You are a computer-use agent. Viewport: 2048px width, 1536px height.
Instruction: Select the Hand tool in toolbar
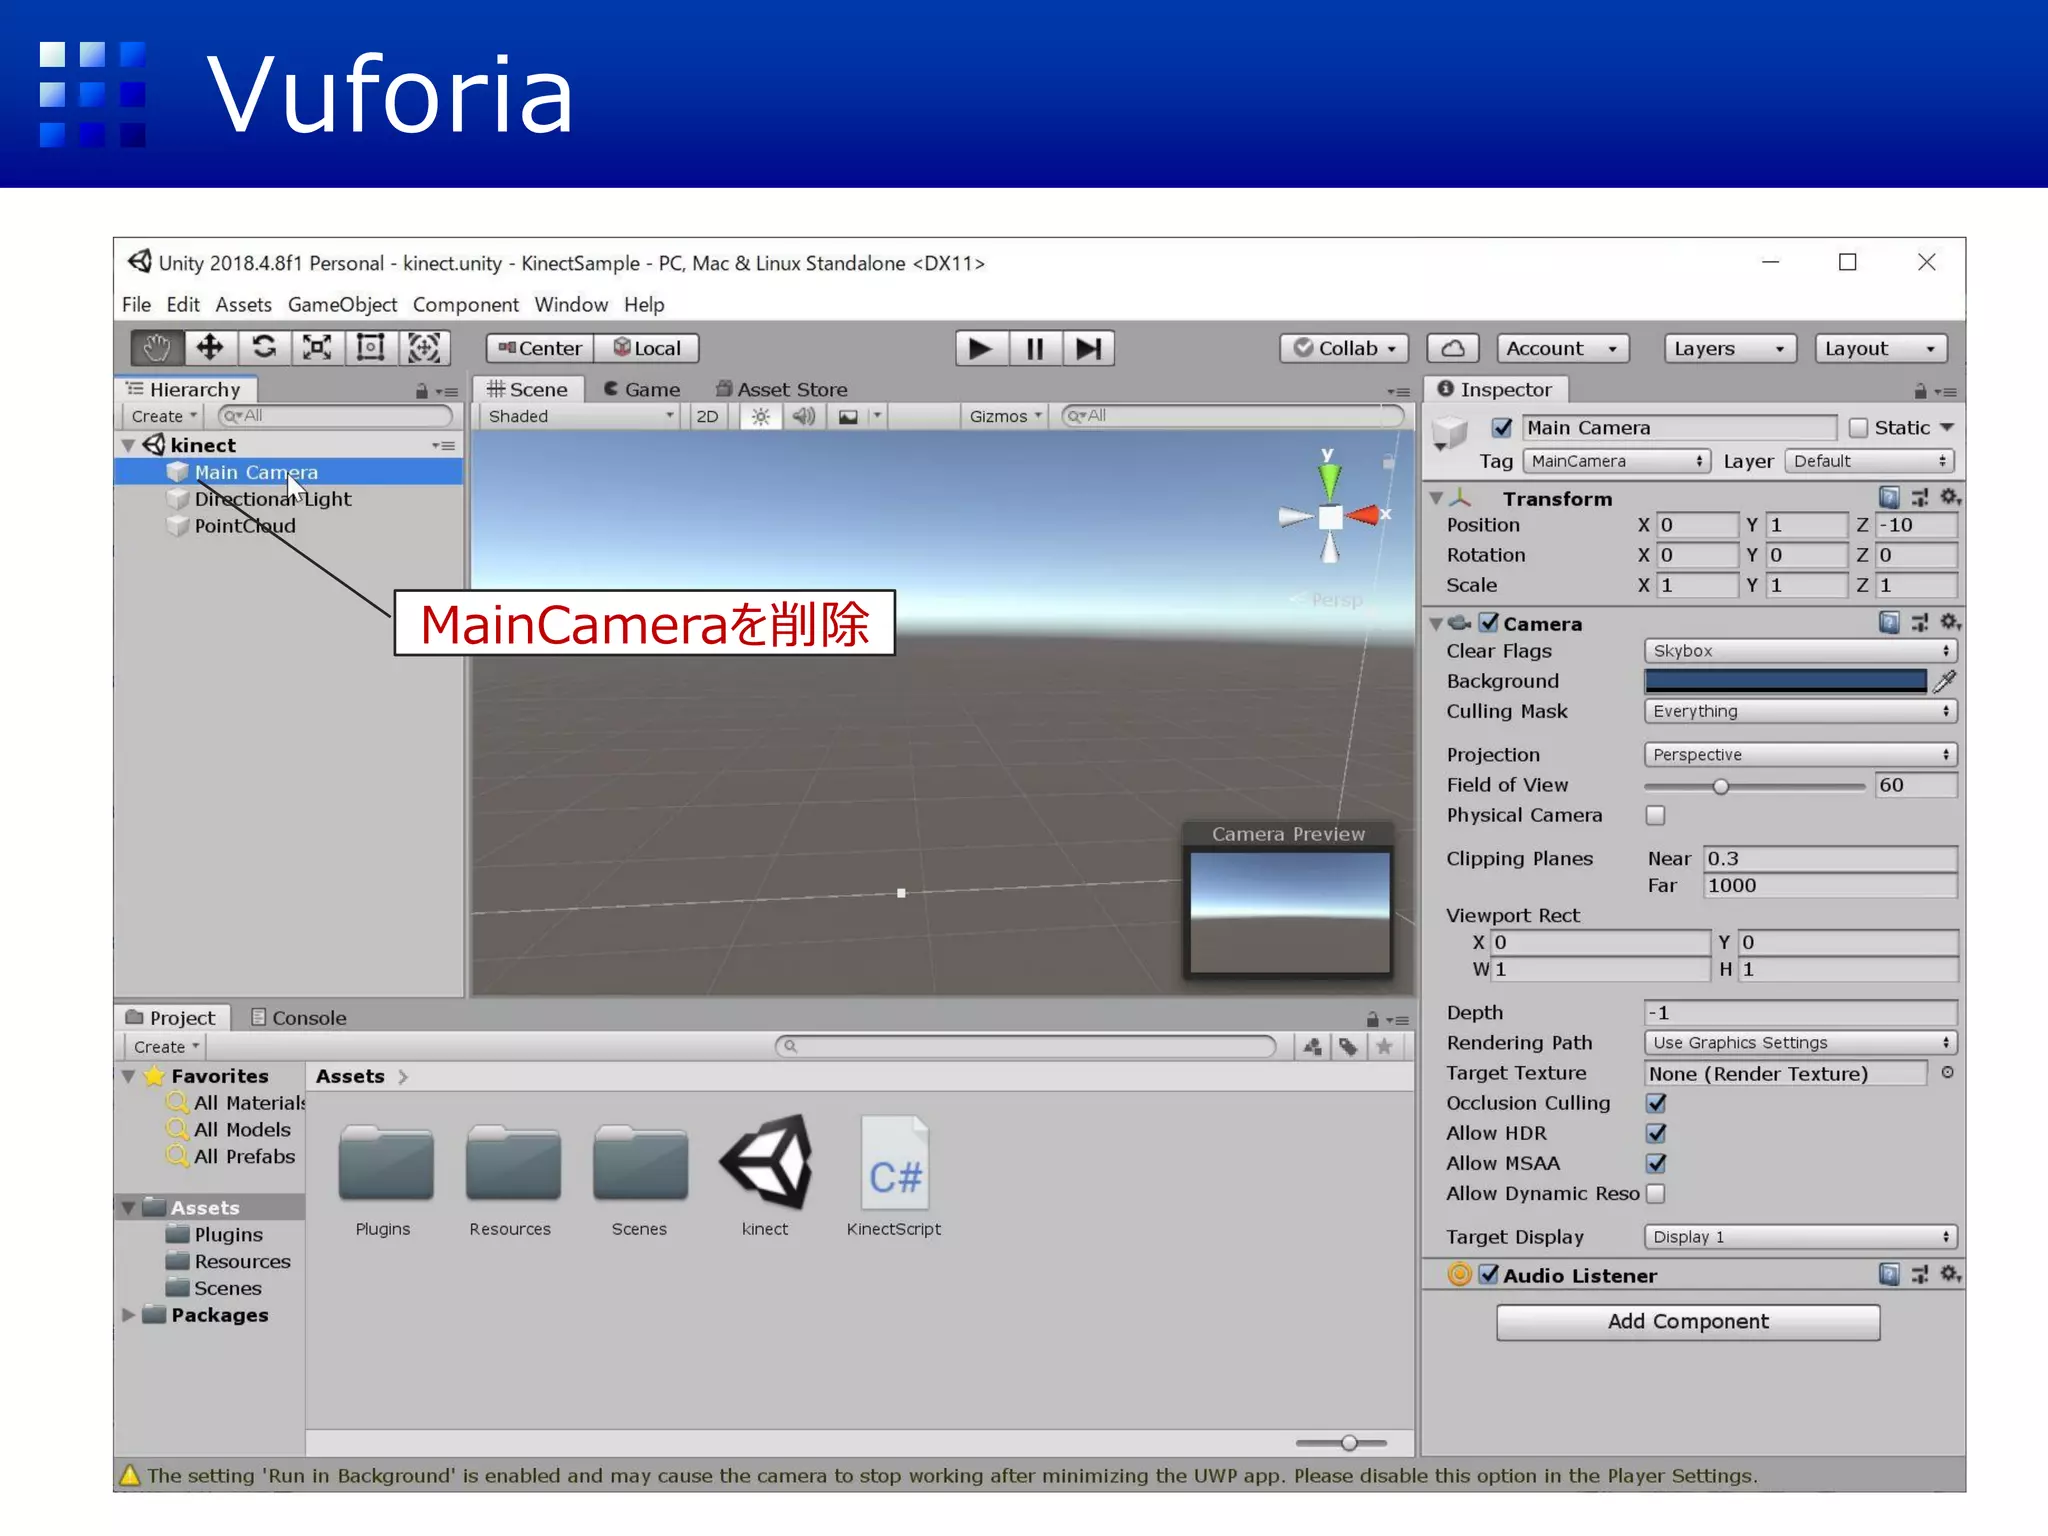157,348
